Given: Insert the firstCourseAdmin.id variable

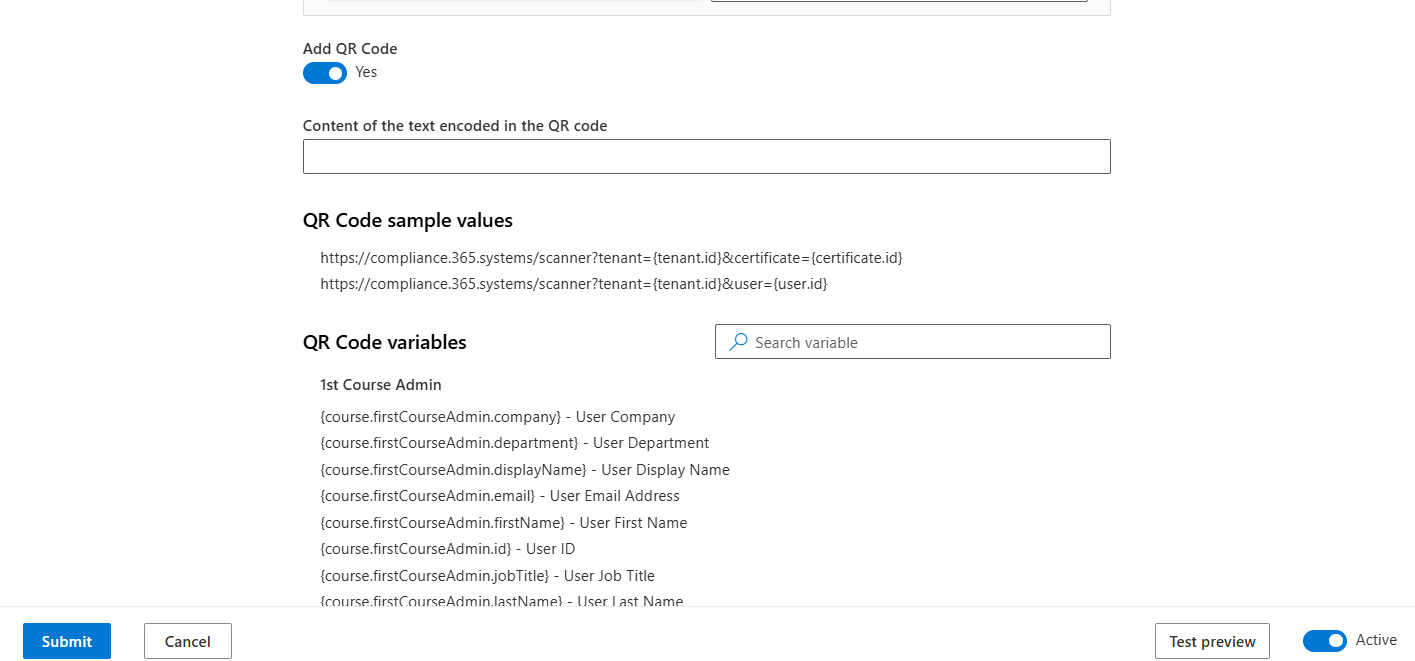Looking at the screenshot, I should click(447, 549).
